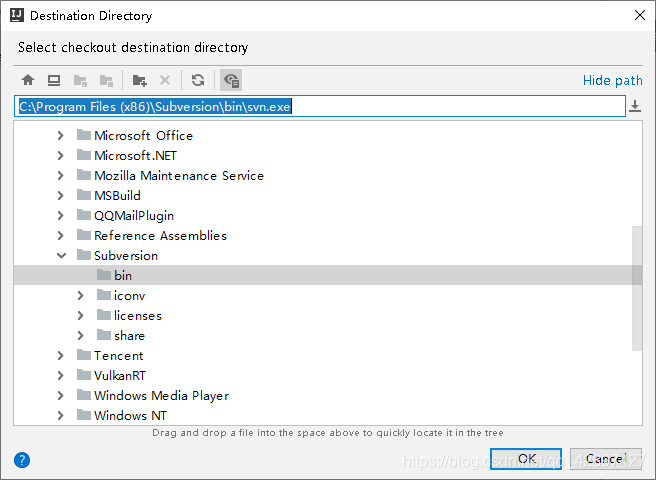Expand the Tencent folder
Screen dimensions: 656x480
coord(61,356)
